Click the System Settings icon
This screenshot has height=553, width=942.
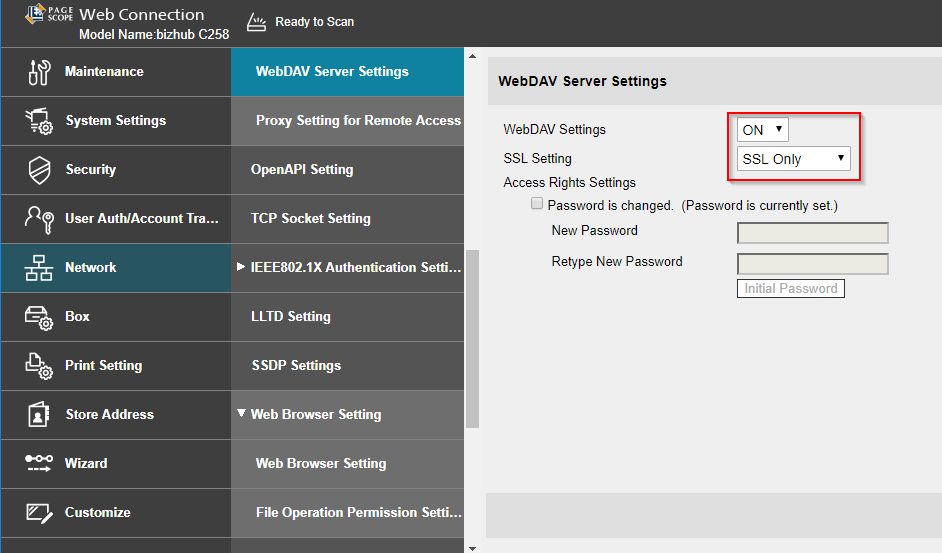click(x=39, y=121)
